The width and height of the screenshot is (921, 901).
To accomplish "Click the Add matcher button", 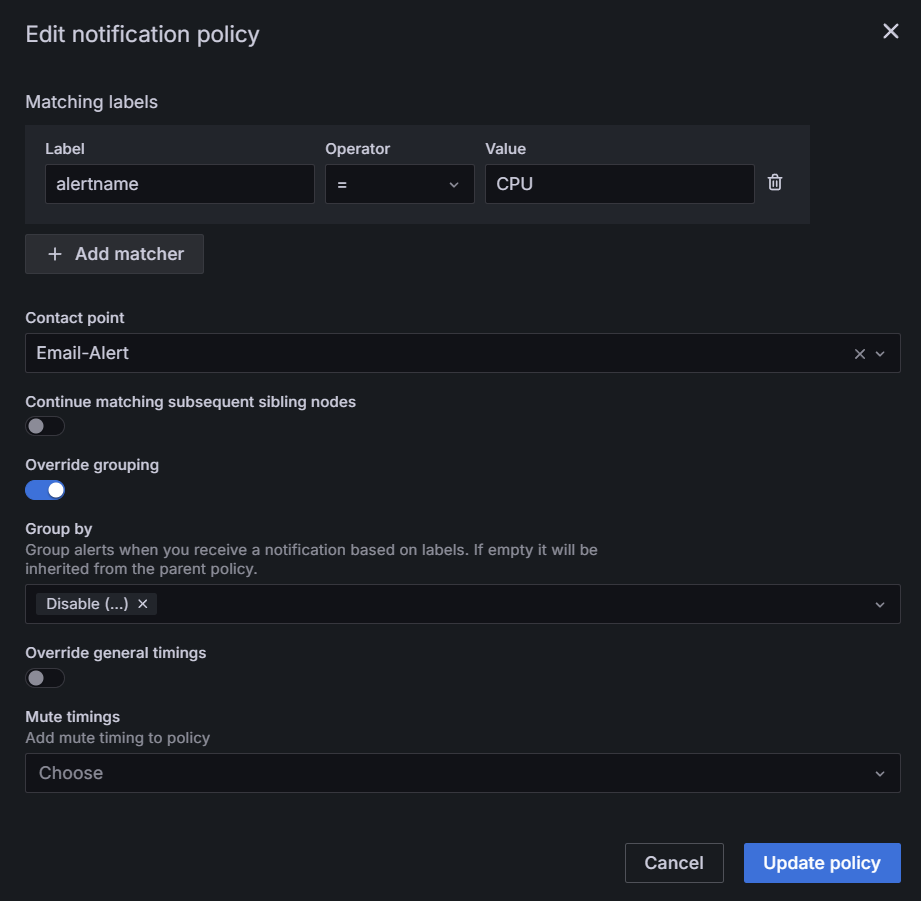I will click(115, 254).
